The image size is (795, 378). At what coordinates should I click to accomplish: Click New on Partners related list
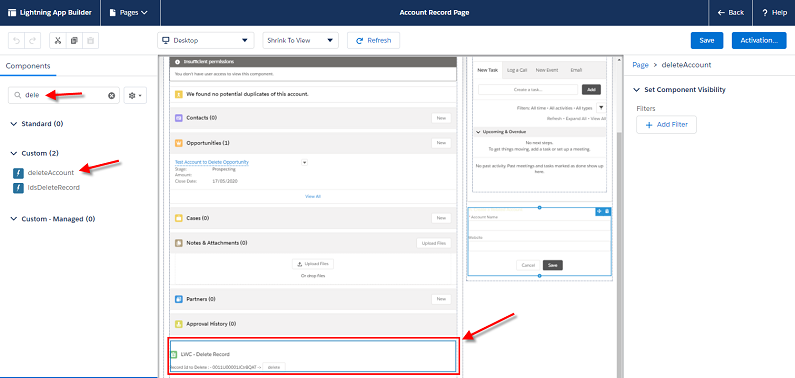coord(441,299)
